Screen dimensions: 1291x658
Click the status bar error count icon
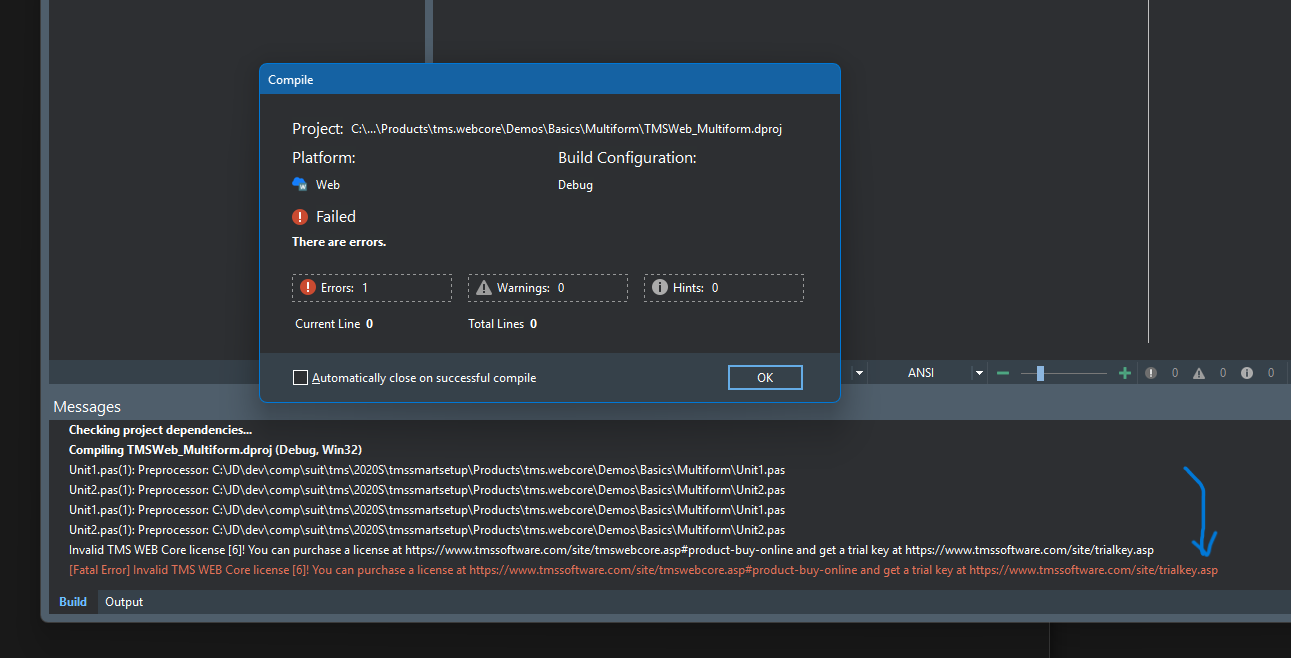pos(1151,373)
